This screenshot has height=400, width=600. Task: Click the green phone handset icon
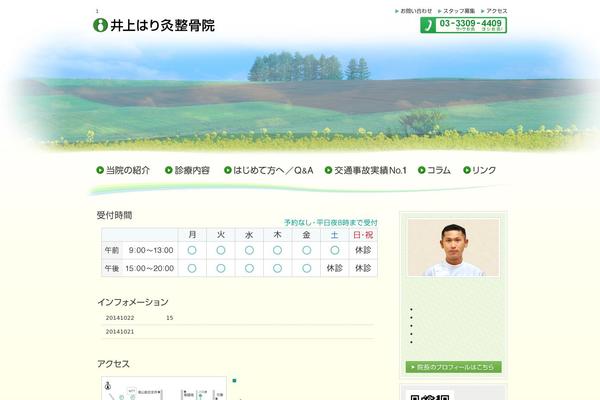click(x=429, y=25)
